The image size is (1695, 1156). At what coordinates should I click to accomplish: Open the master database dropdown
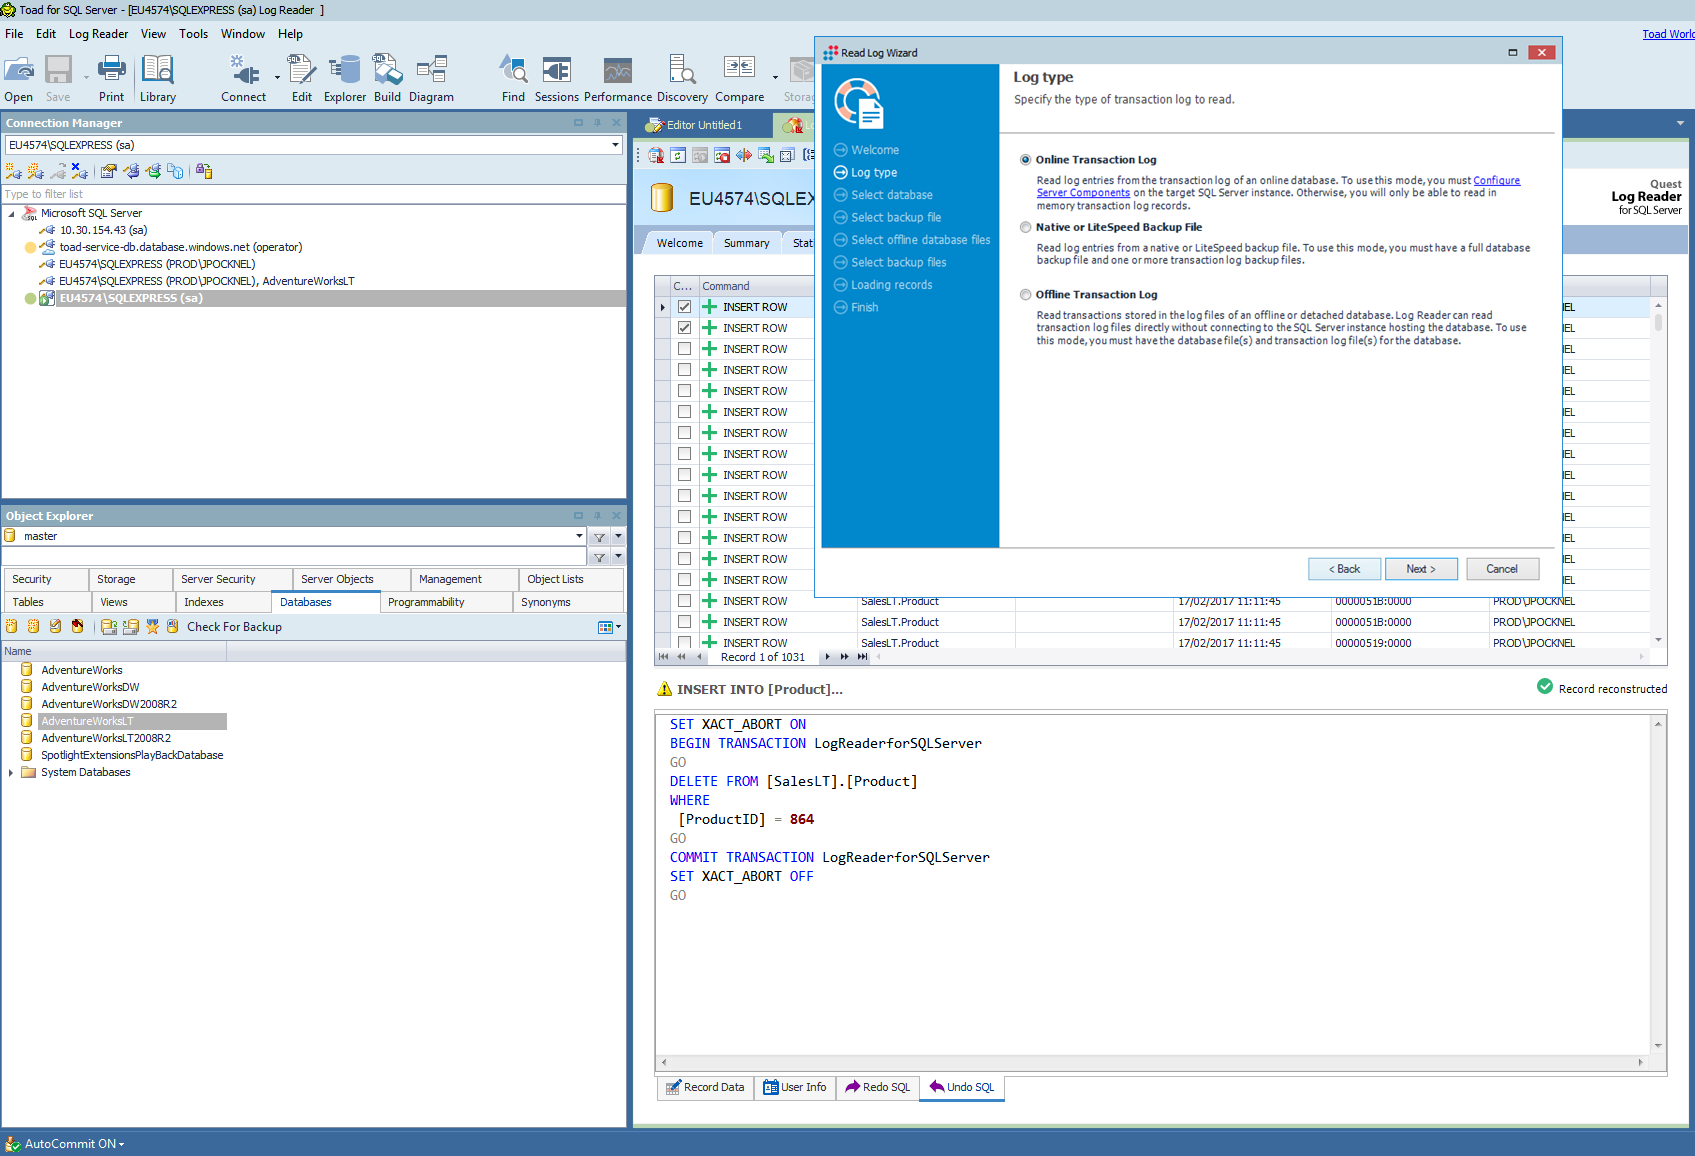[579, 536]
